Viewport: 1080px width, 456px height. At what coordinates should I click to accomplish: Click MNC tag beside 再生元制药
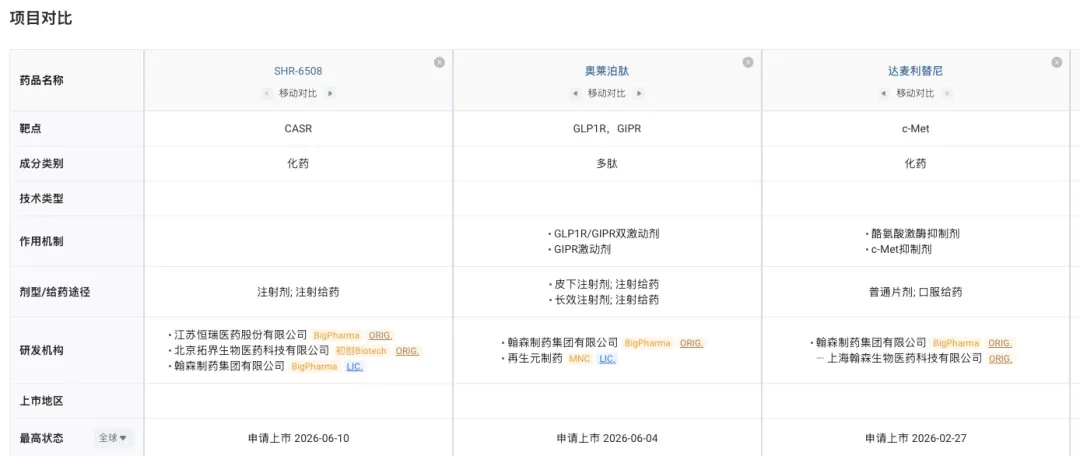click(x=579, y=358)
